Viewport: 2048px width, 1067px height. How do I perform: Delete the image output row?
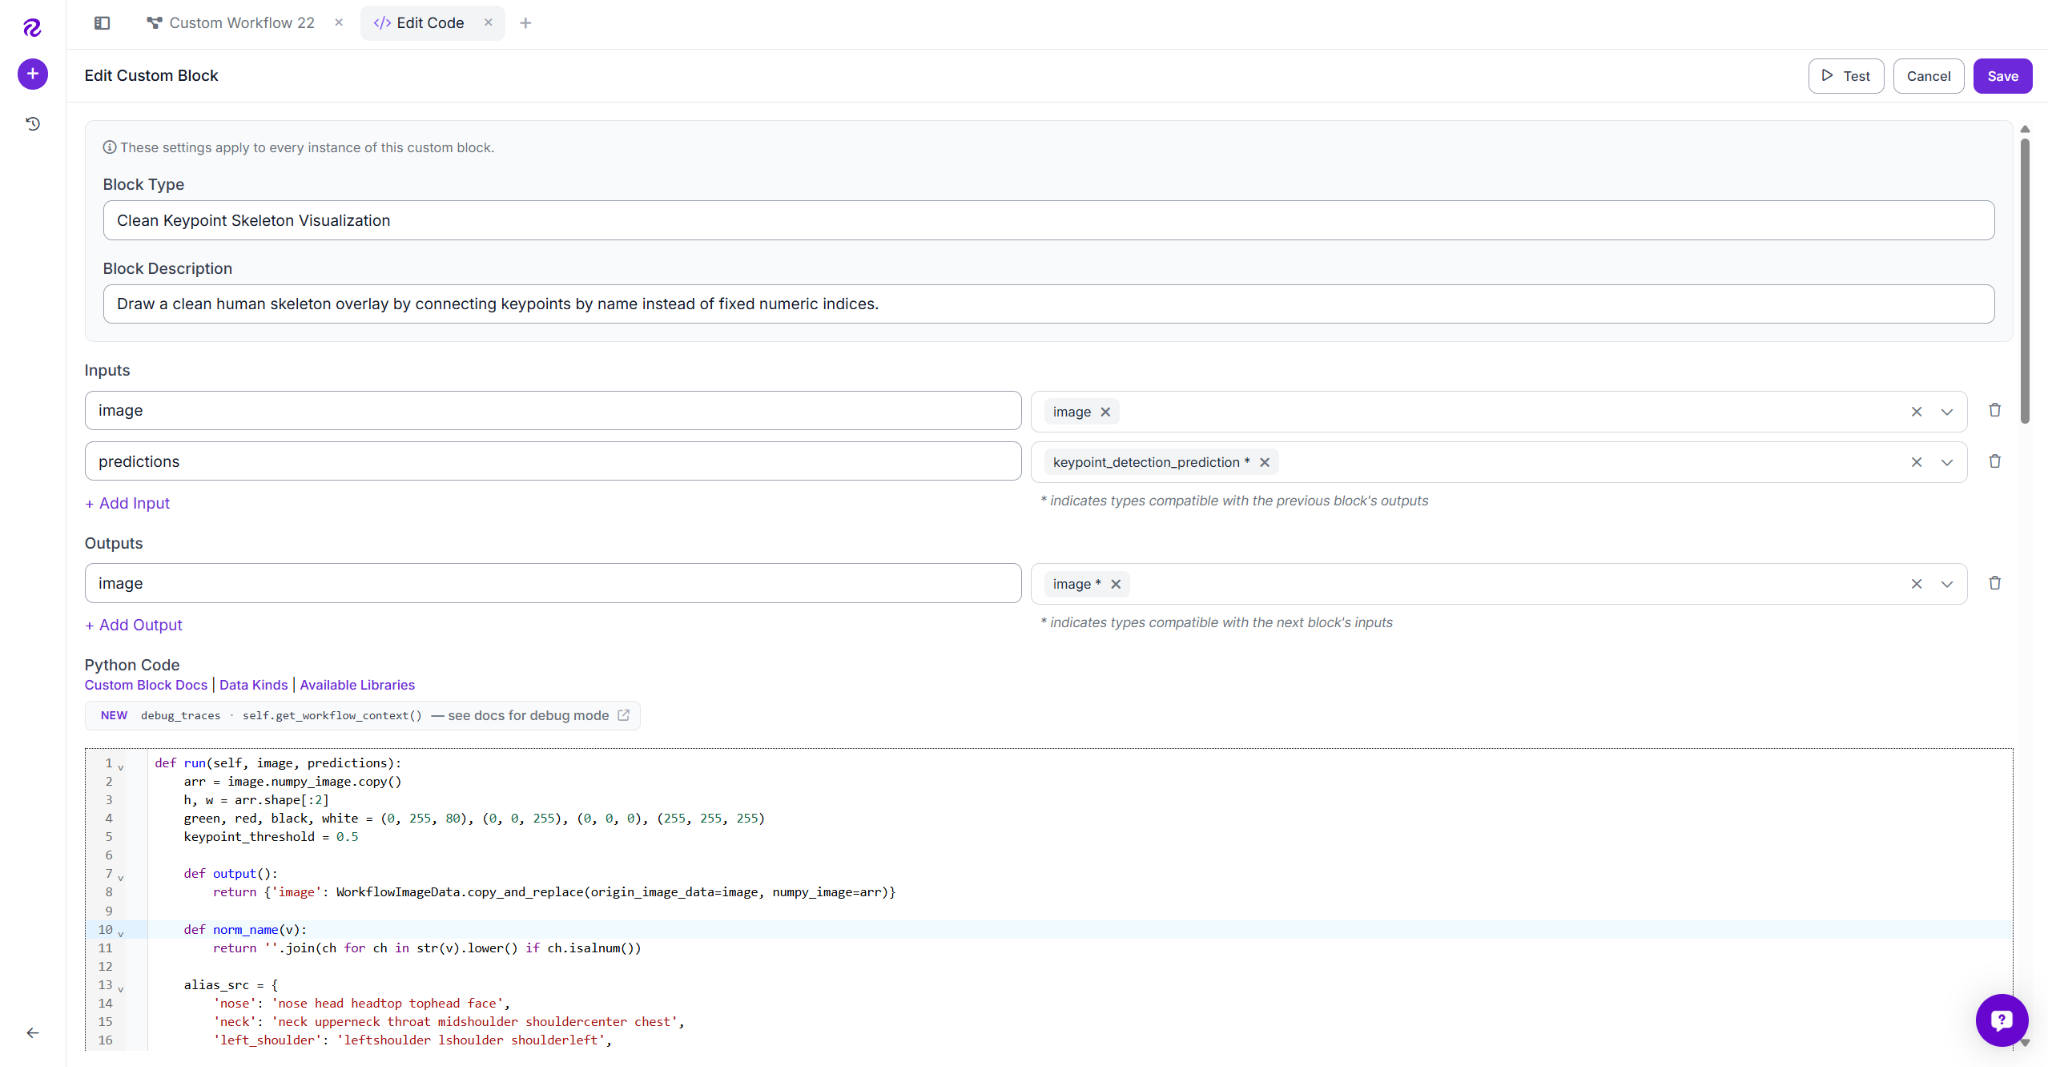(x=1995, y=584)
